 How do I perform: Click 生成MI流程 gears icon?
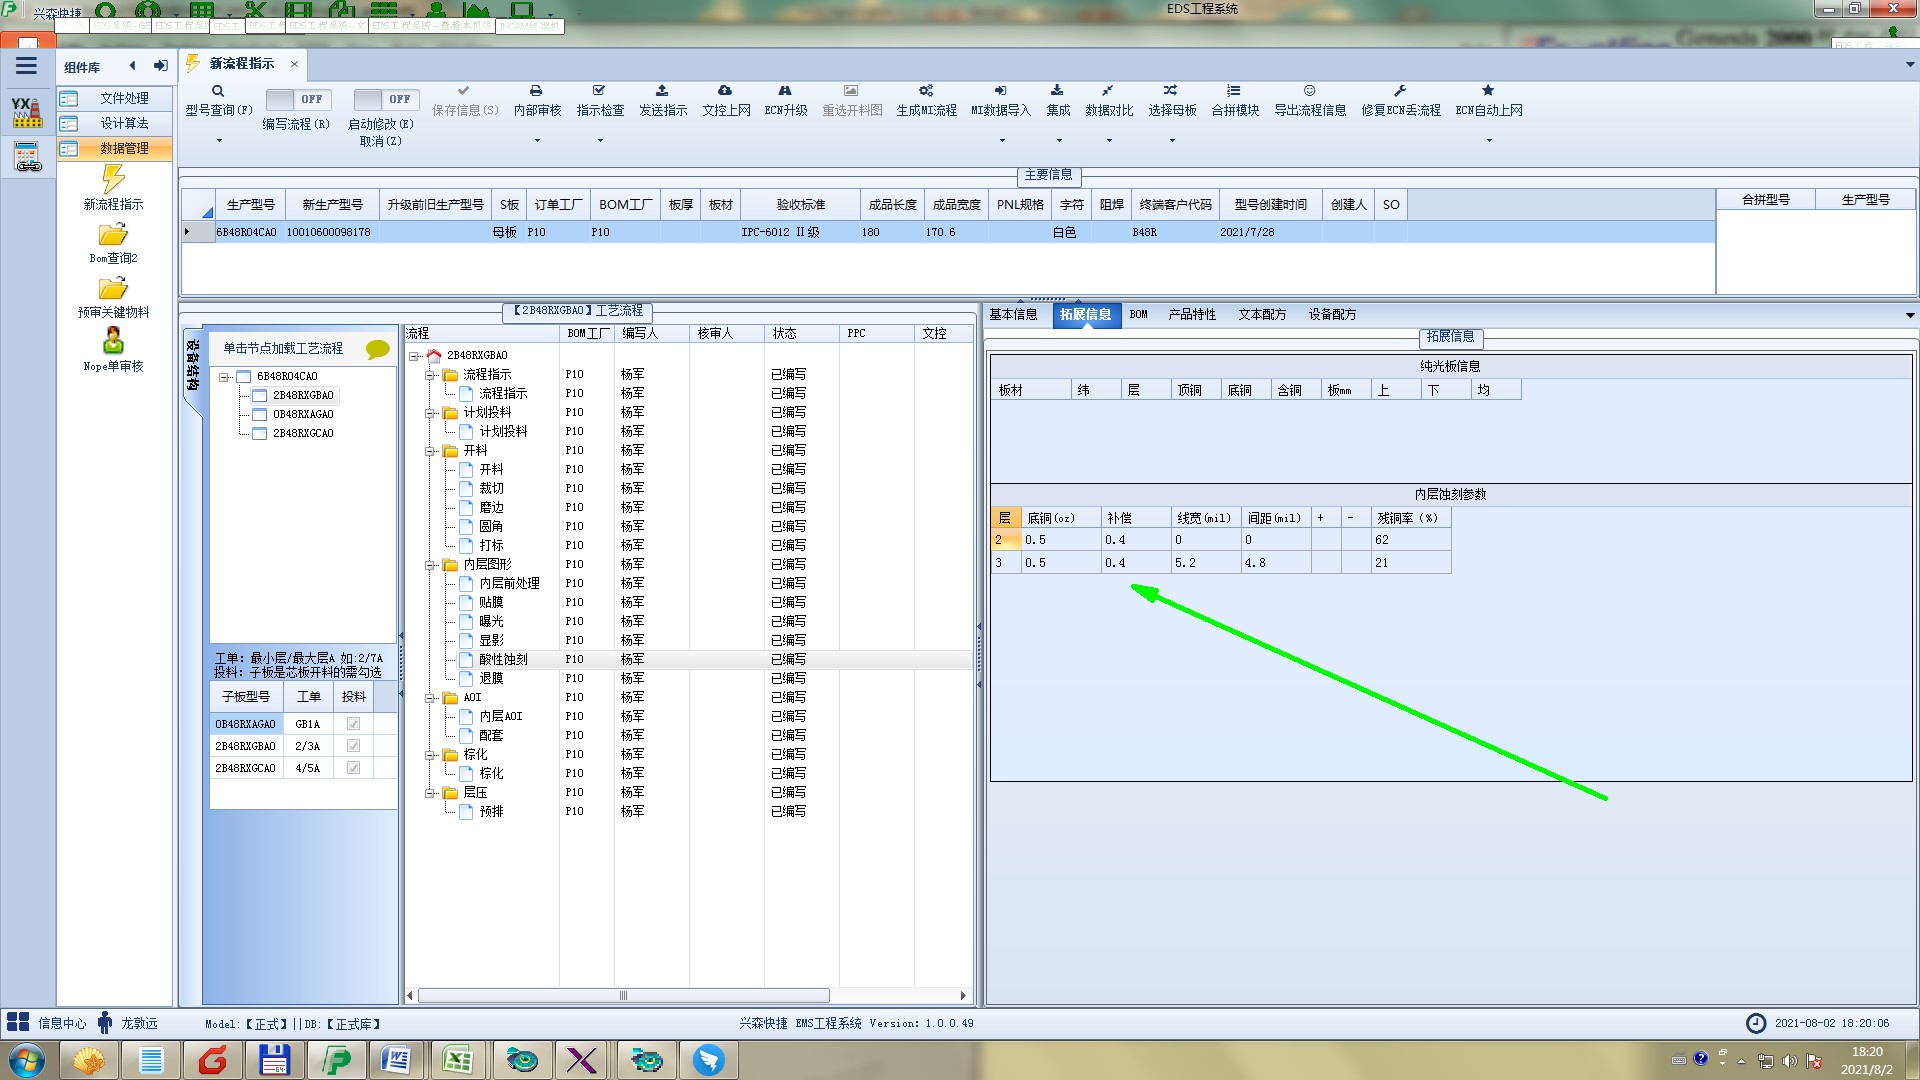(x=926, y=91)
